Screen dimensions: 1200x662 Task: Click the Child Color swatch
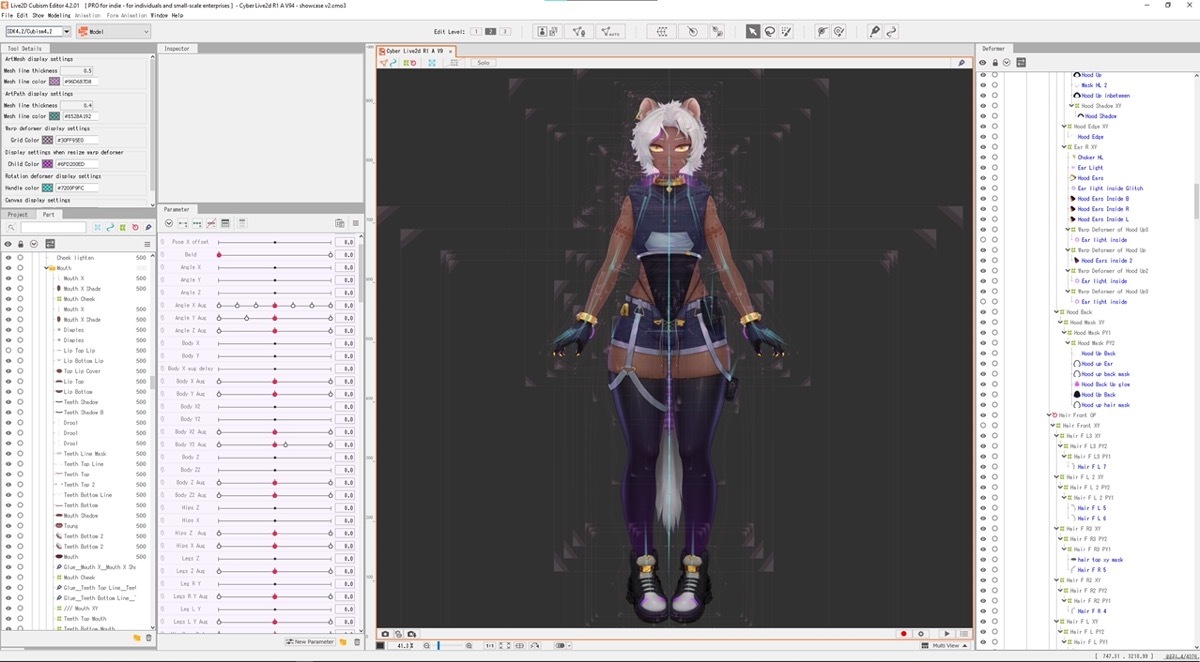[x=49, y=164]
